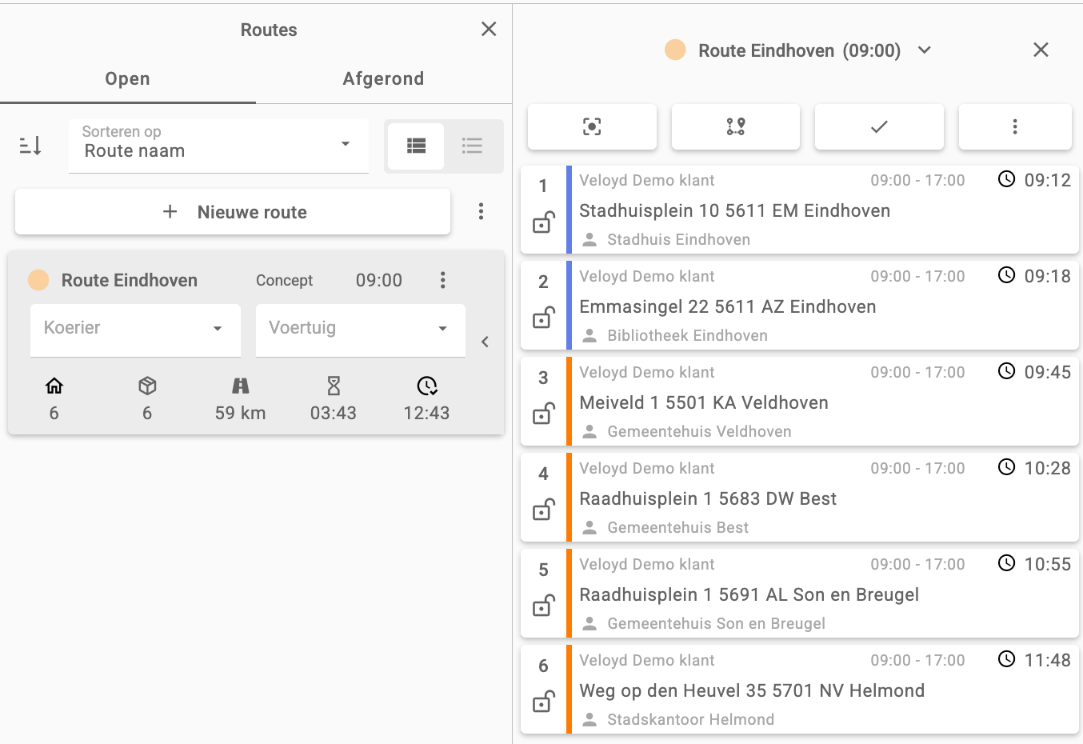Toggle the lock on stop 5 Son en Breugel
The image size is (1083, 744).
click(544, 607)
